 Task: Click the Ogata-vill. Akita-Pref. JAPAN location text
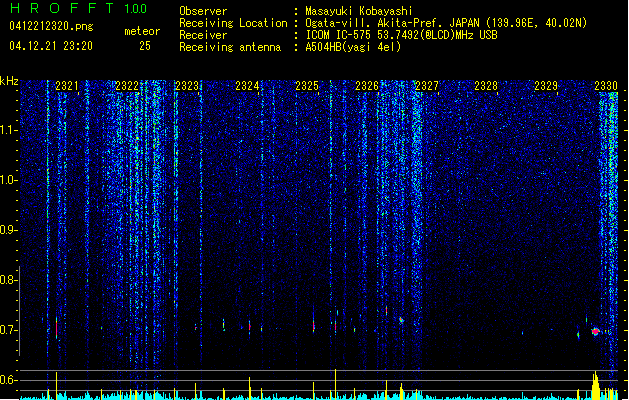[446, 23]
